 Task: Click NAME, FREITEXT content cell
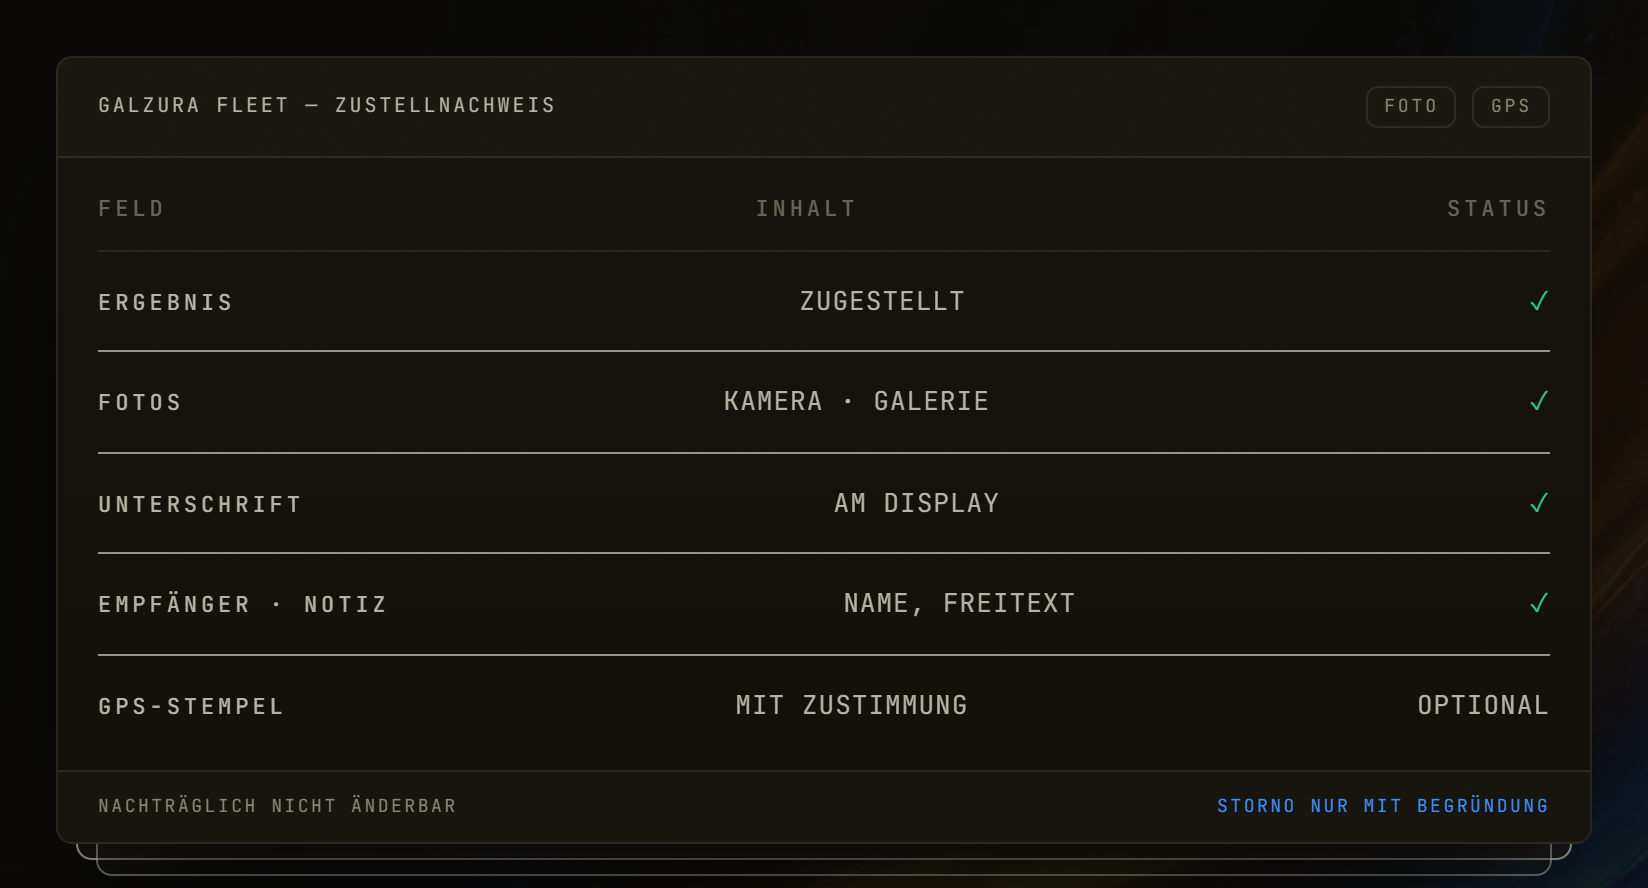point(959,603)
